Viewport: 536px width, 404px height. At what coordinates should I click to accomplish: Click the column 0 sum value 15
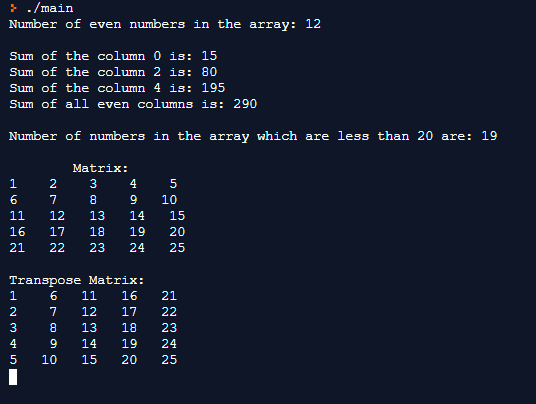pyautogui.click(x=209, y=56)
